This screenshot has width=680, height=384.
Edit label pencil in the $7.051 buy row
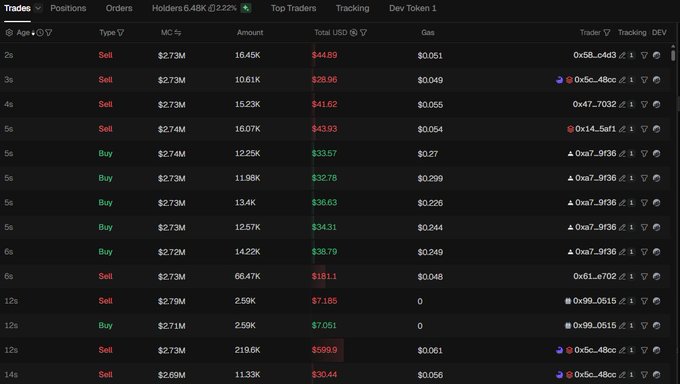[x=622, y=325]
